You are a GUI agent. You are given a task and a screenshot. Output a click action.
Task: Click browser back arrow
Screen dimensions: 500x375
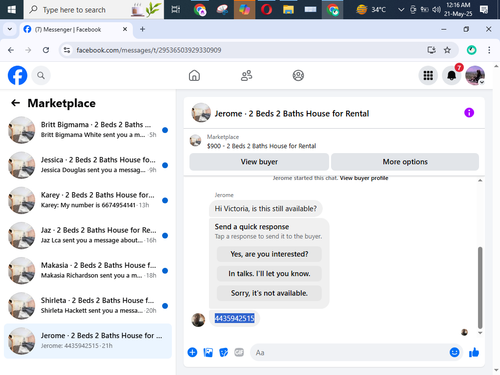[11, 50]
